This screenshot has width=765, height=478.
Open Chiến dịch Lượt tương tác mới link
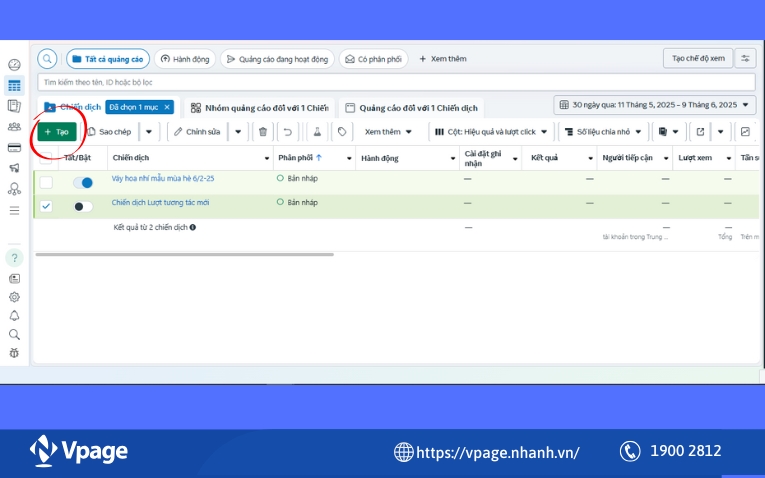tap(161, 202)
